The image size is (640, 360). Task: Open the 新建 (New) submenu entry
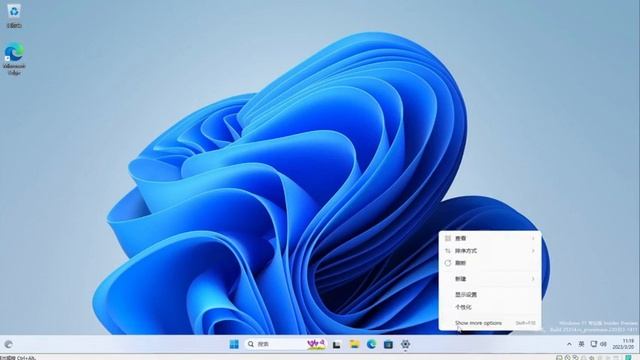click(490, 279)
